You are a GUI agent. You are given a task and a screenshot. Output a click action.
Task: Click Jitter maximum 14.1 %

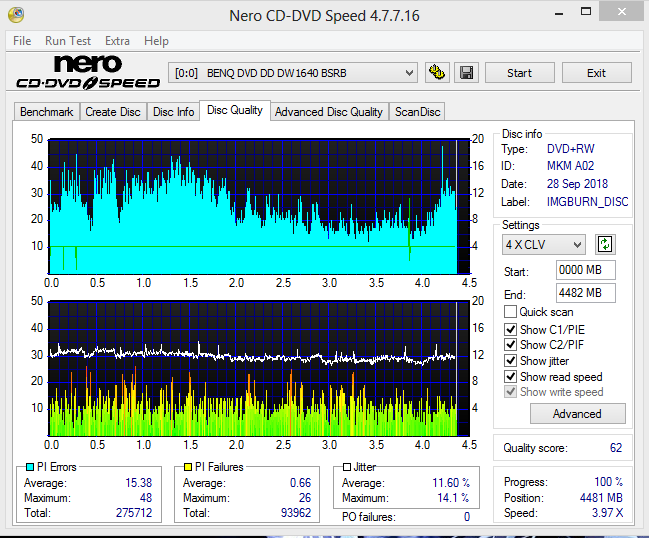tap(453, 497)
